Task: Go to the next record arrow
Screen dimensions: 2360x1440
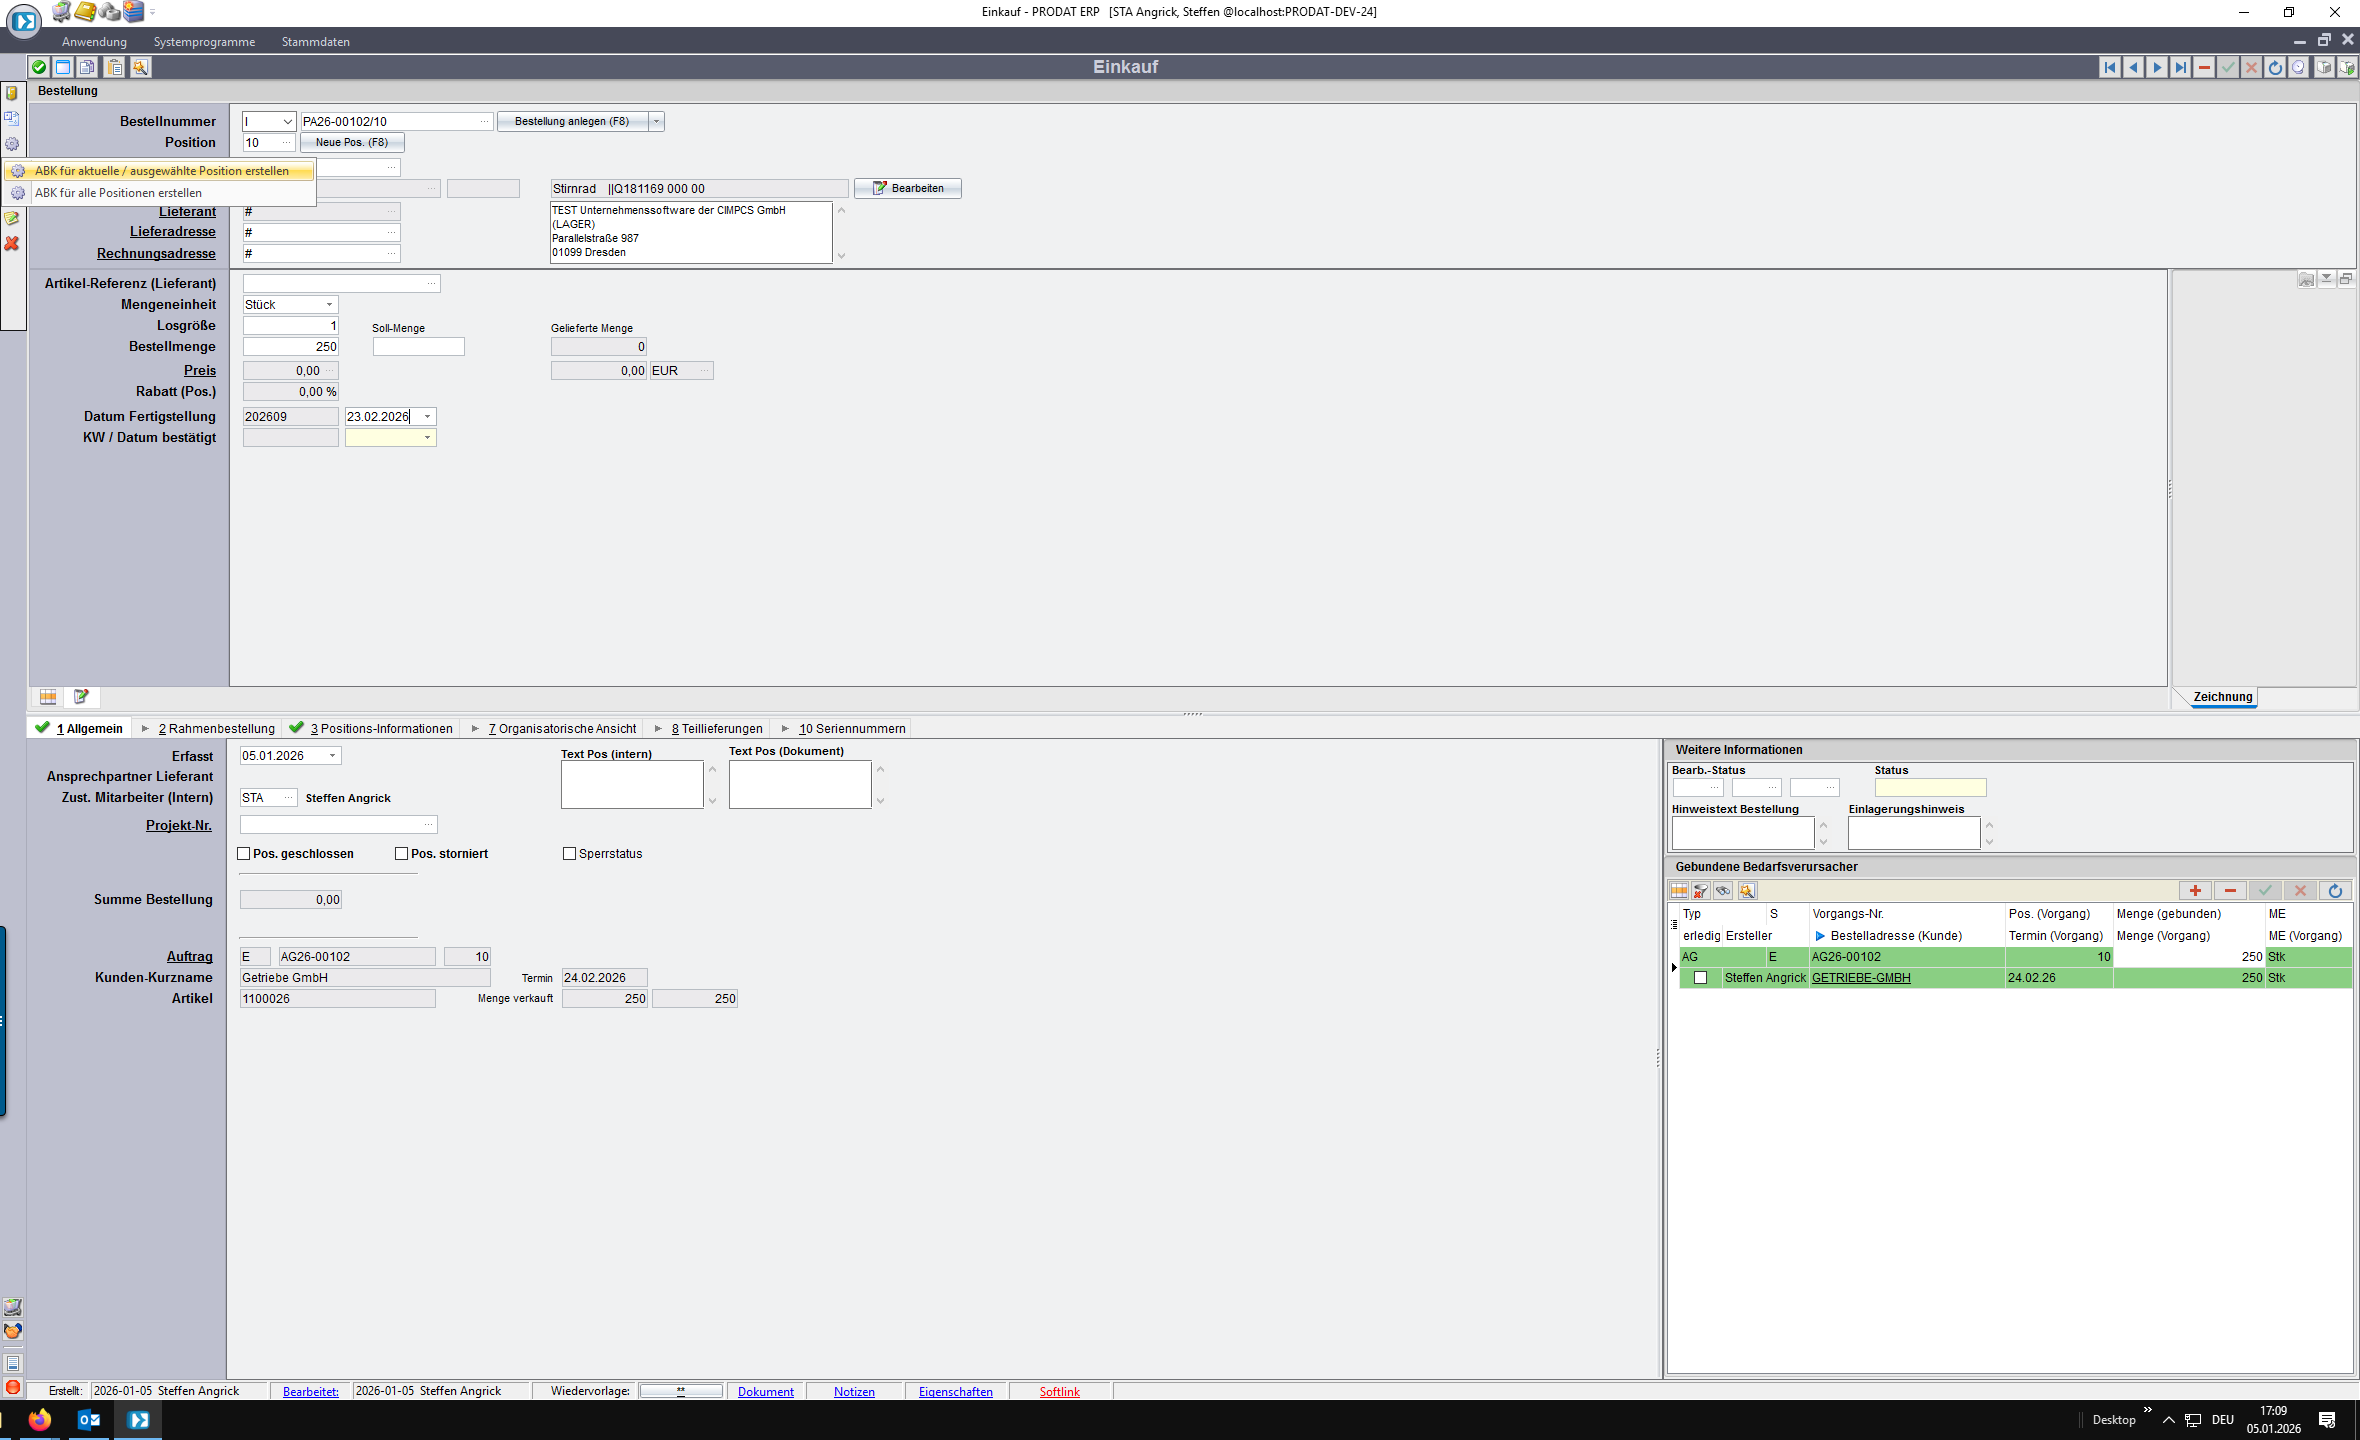Action: tap(2157, 67)
